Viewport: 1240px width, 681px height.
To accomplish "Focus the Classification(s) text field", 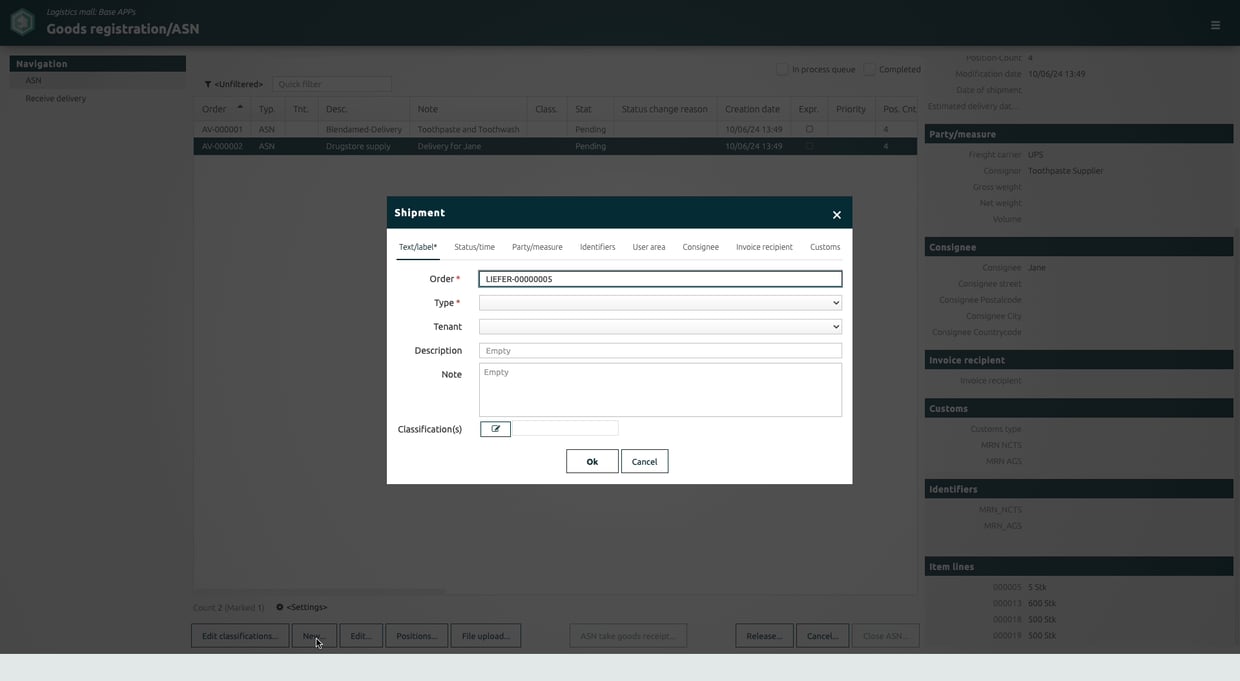I will (565, 428).
